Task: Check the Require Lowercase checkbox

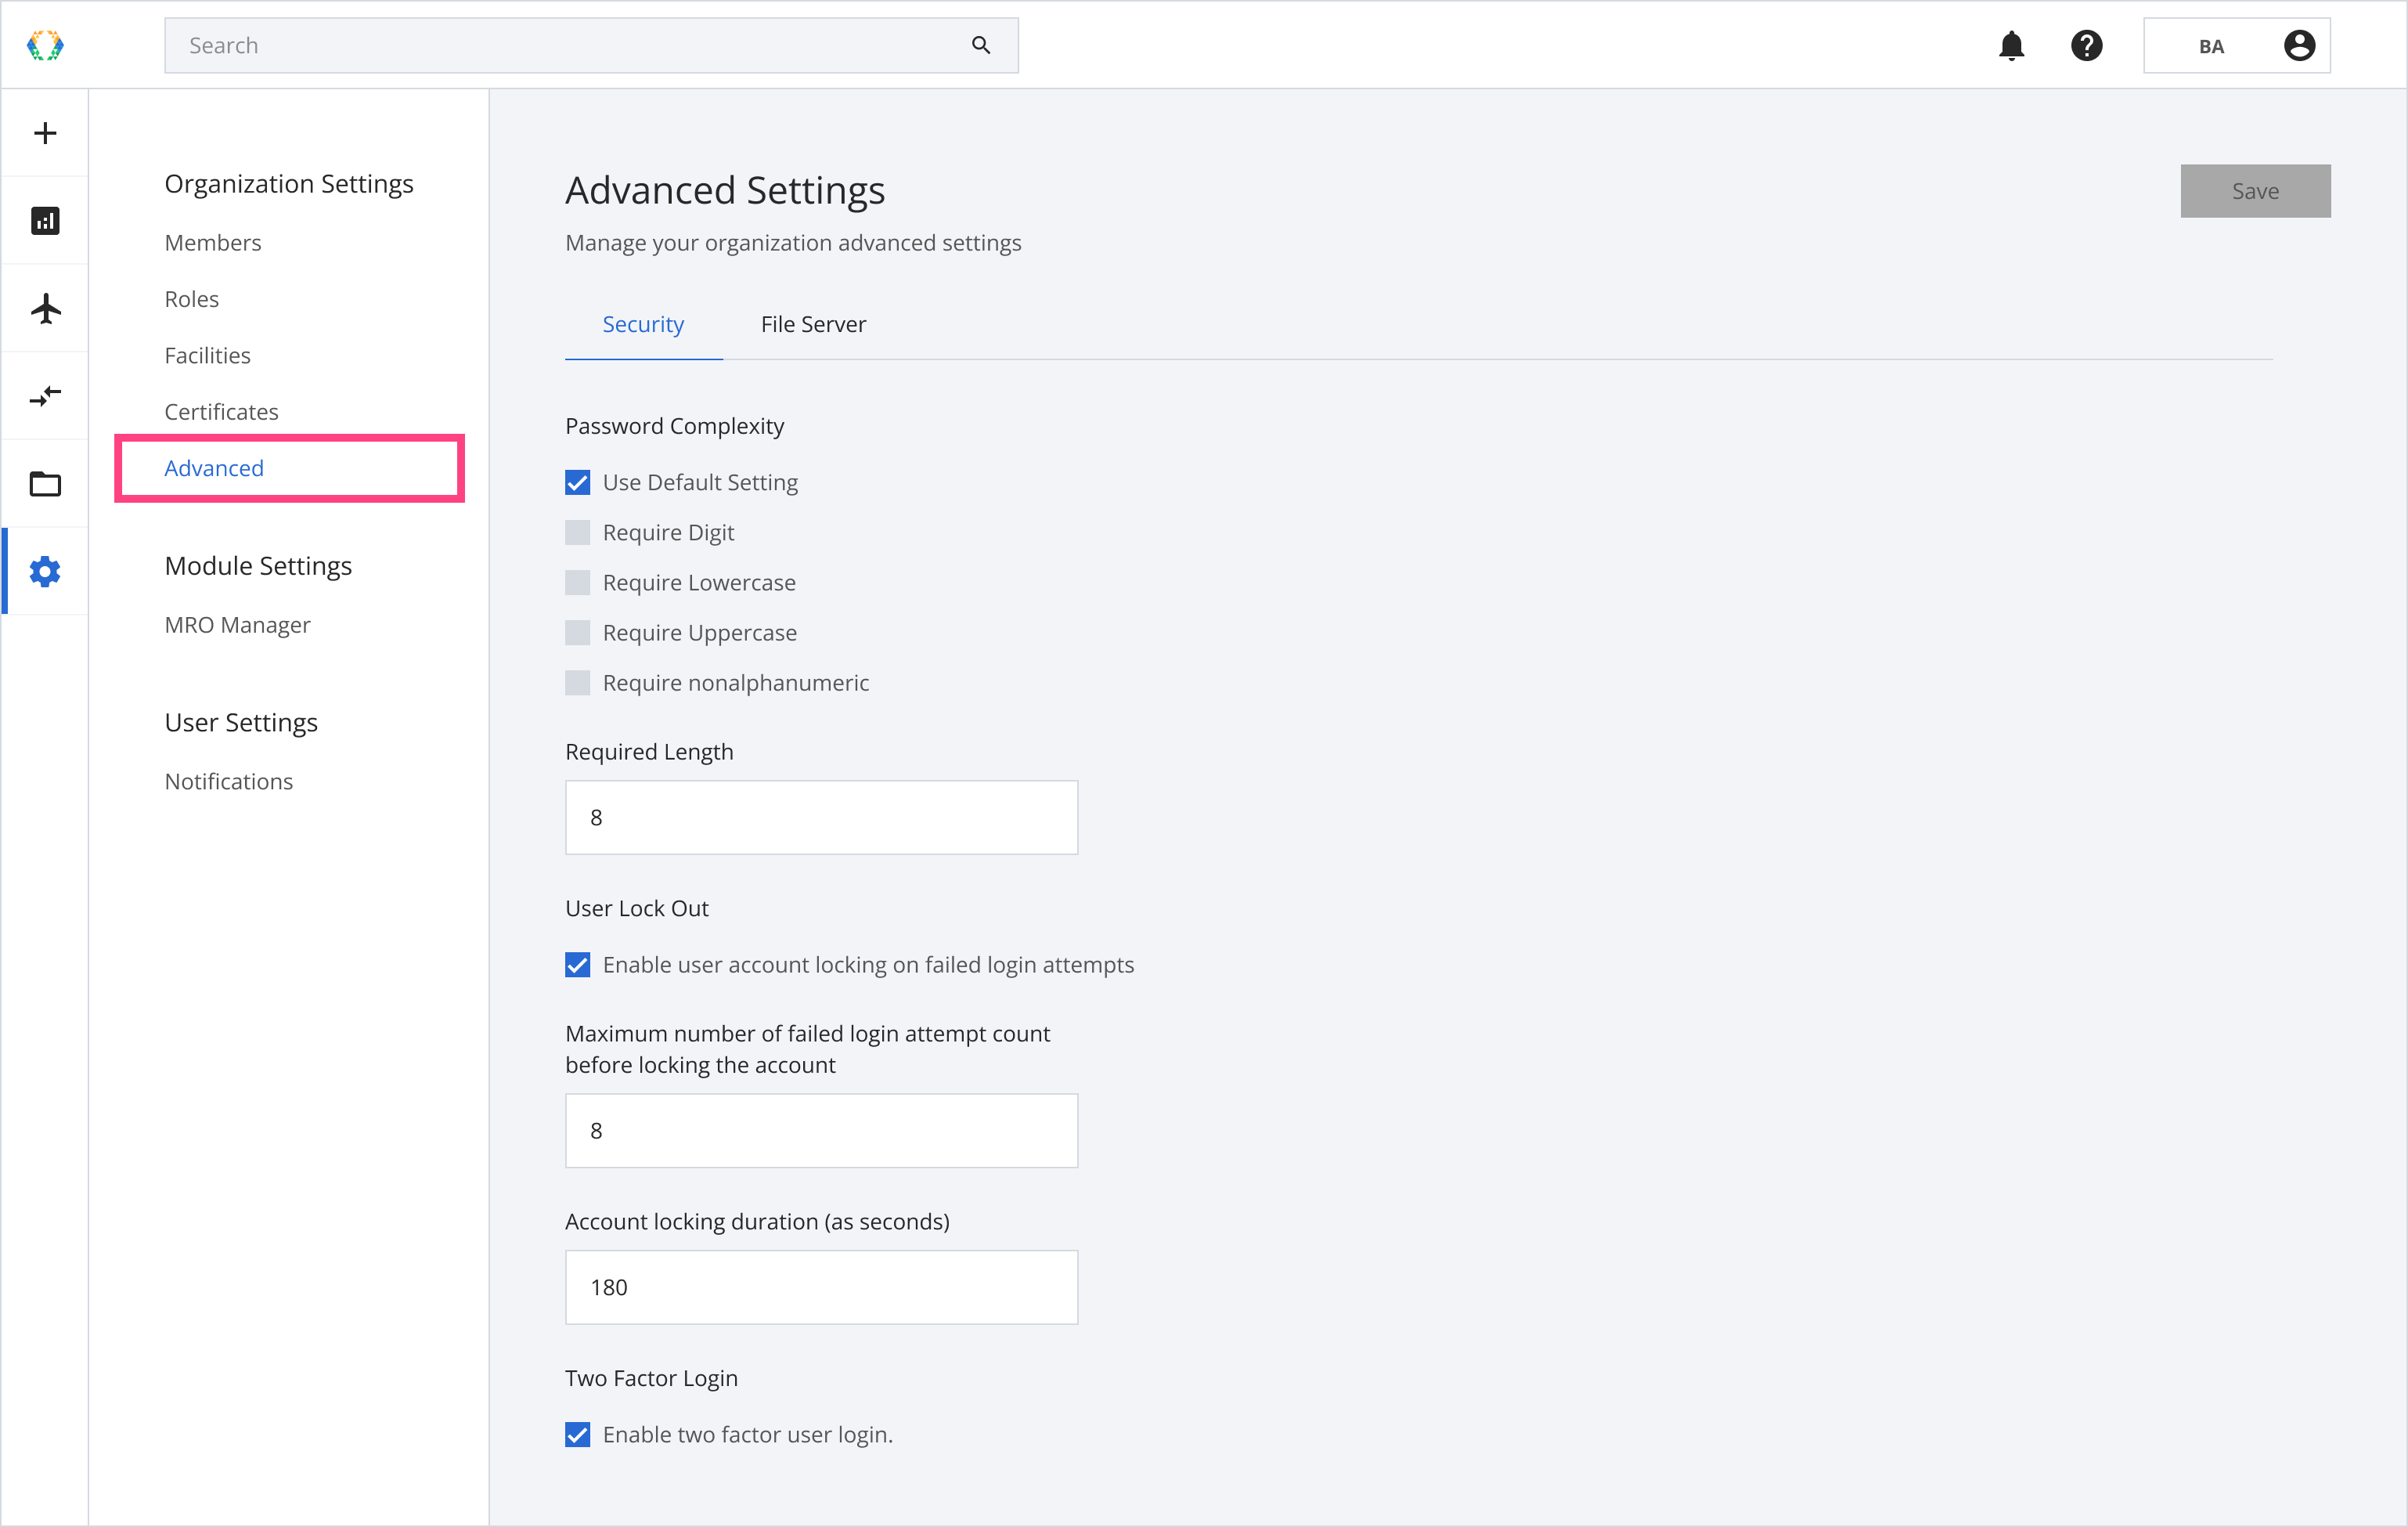Action: tap(578, 583)
